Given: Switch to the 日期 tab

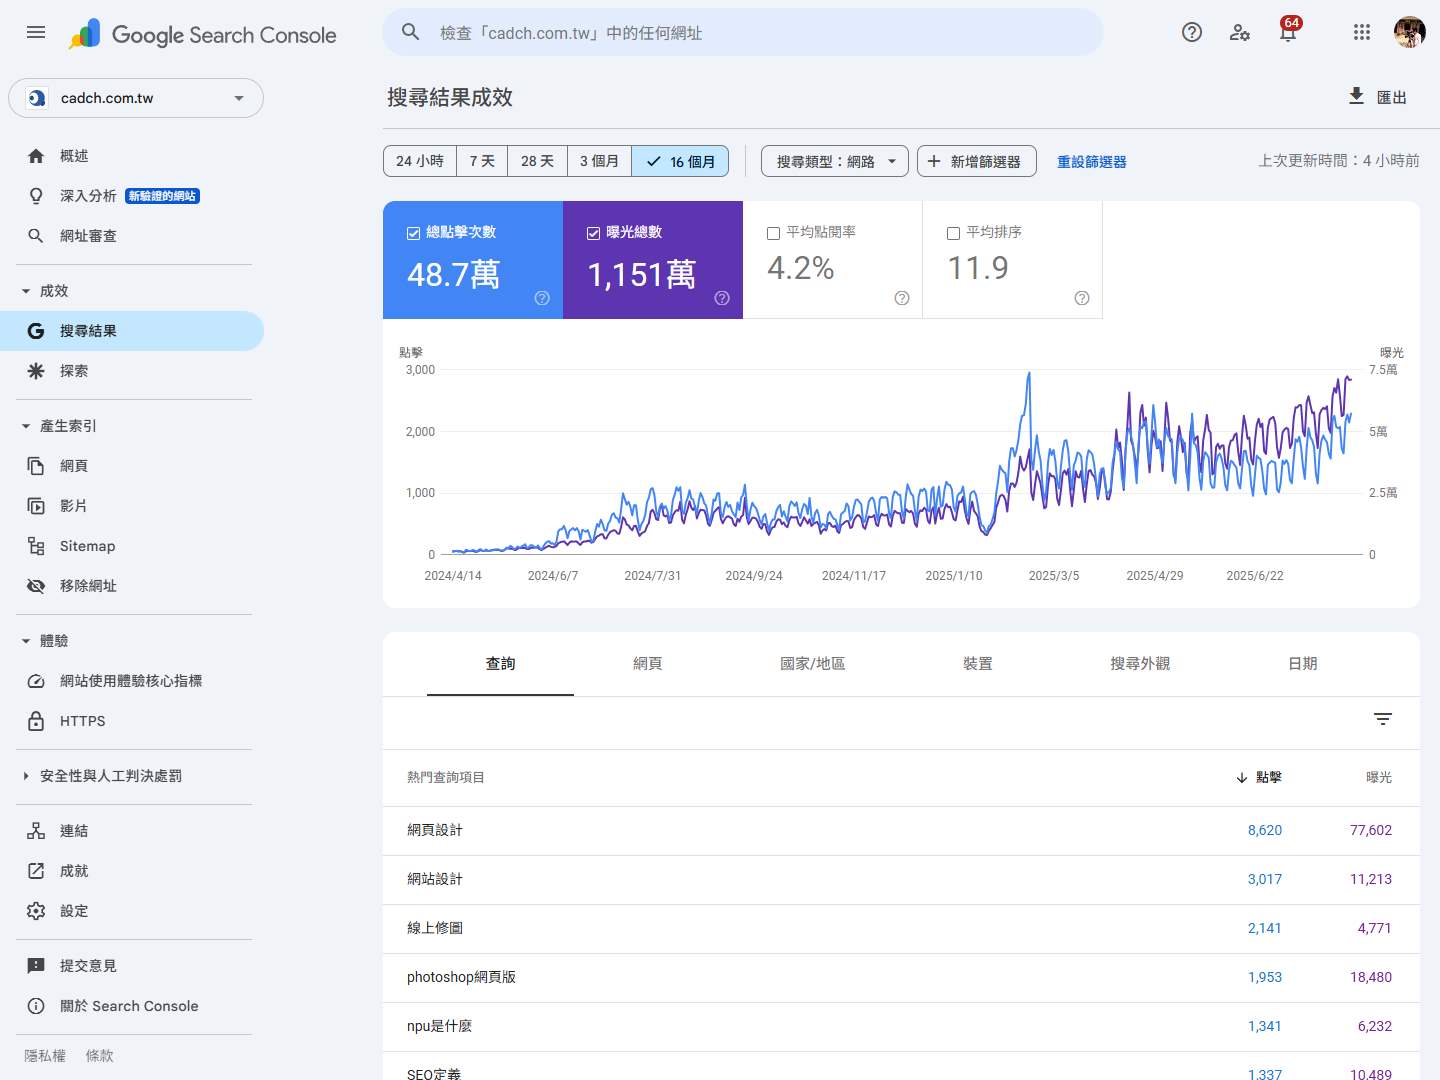Looking at the screenshot, I should [1302, 664].
